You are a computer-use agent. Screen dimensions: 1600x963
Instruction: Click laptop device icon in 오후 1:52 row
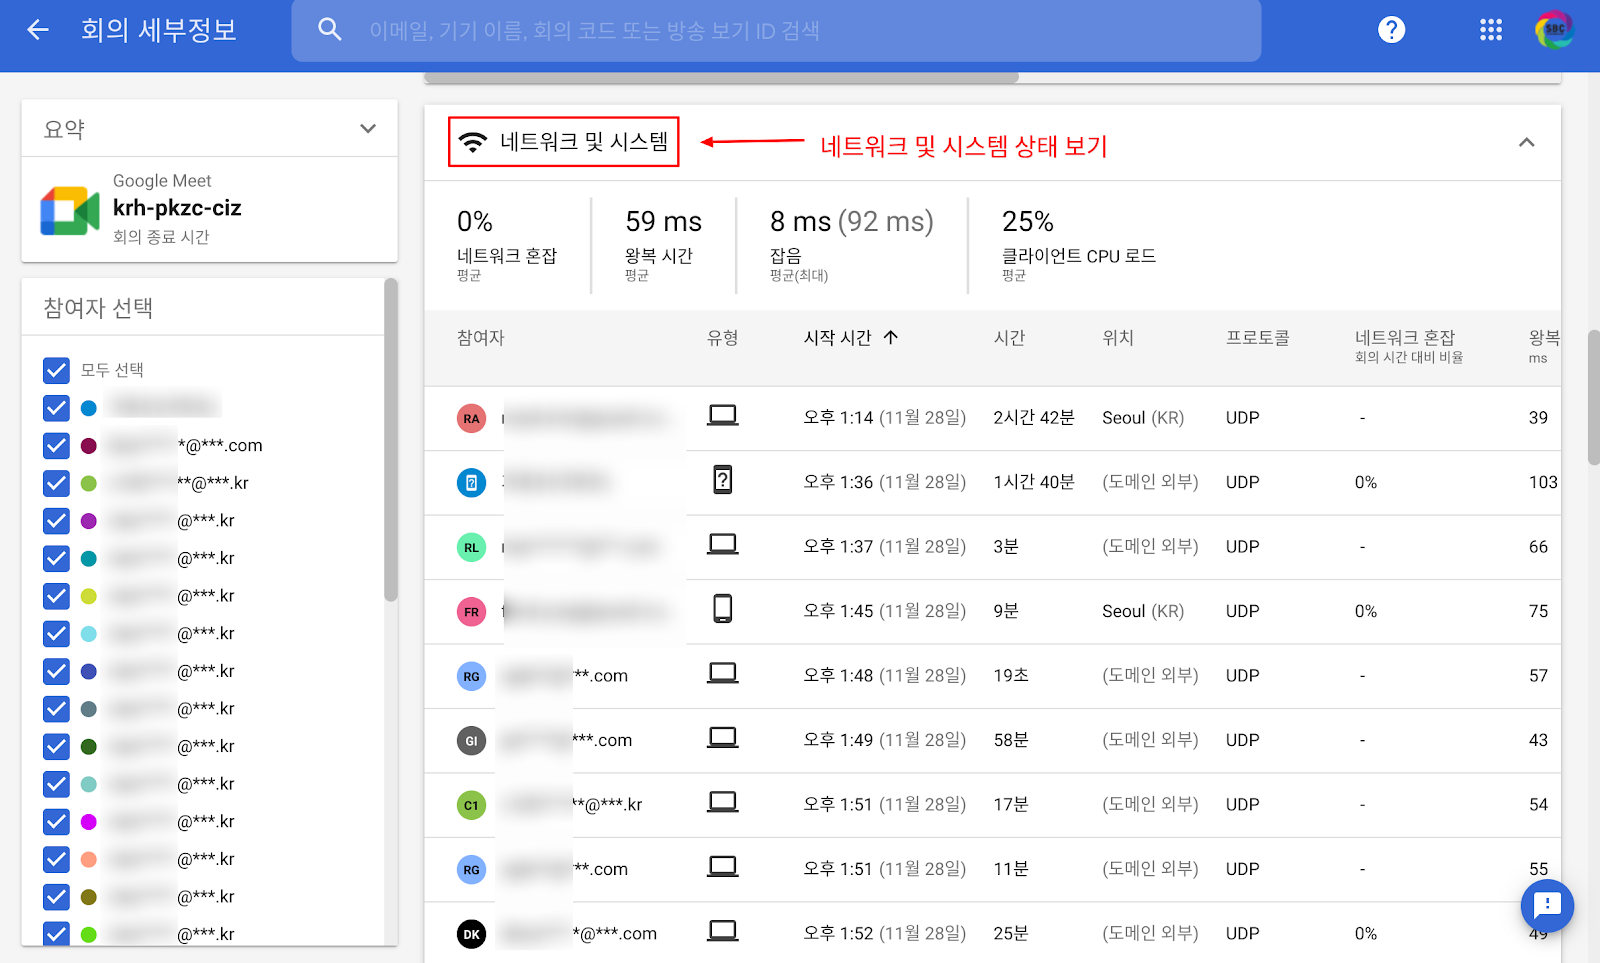[722, 931]
